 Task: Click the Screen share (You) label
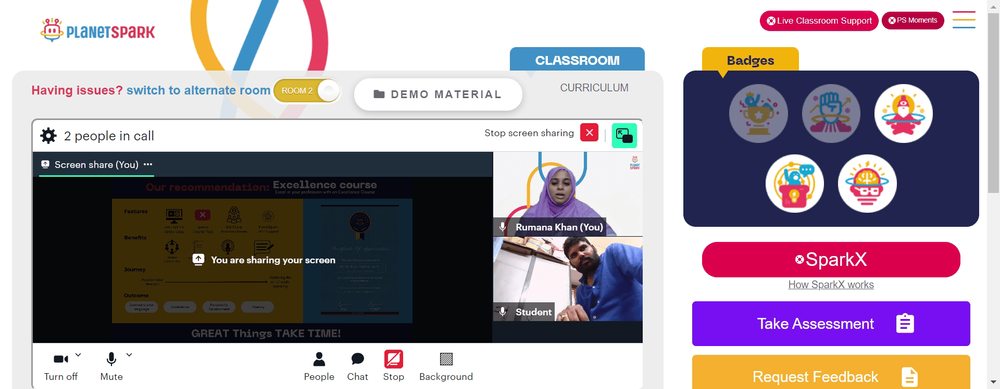coord(96,165)
